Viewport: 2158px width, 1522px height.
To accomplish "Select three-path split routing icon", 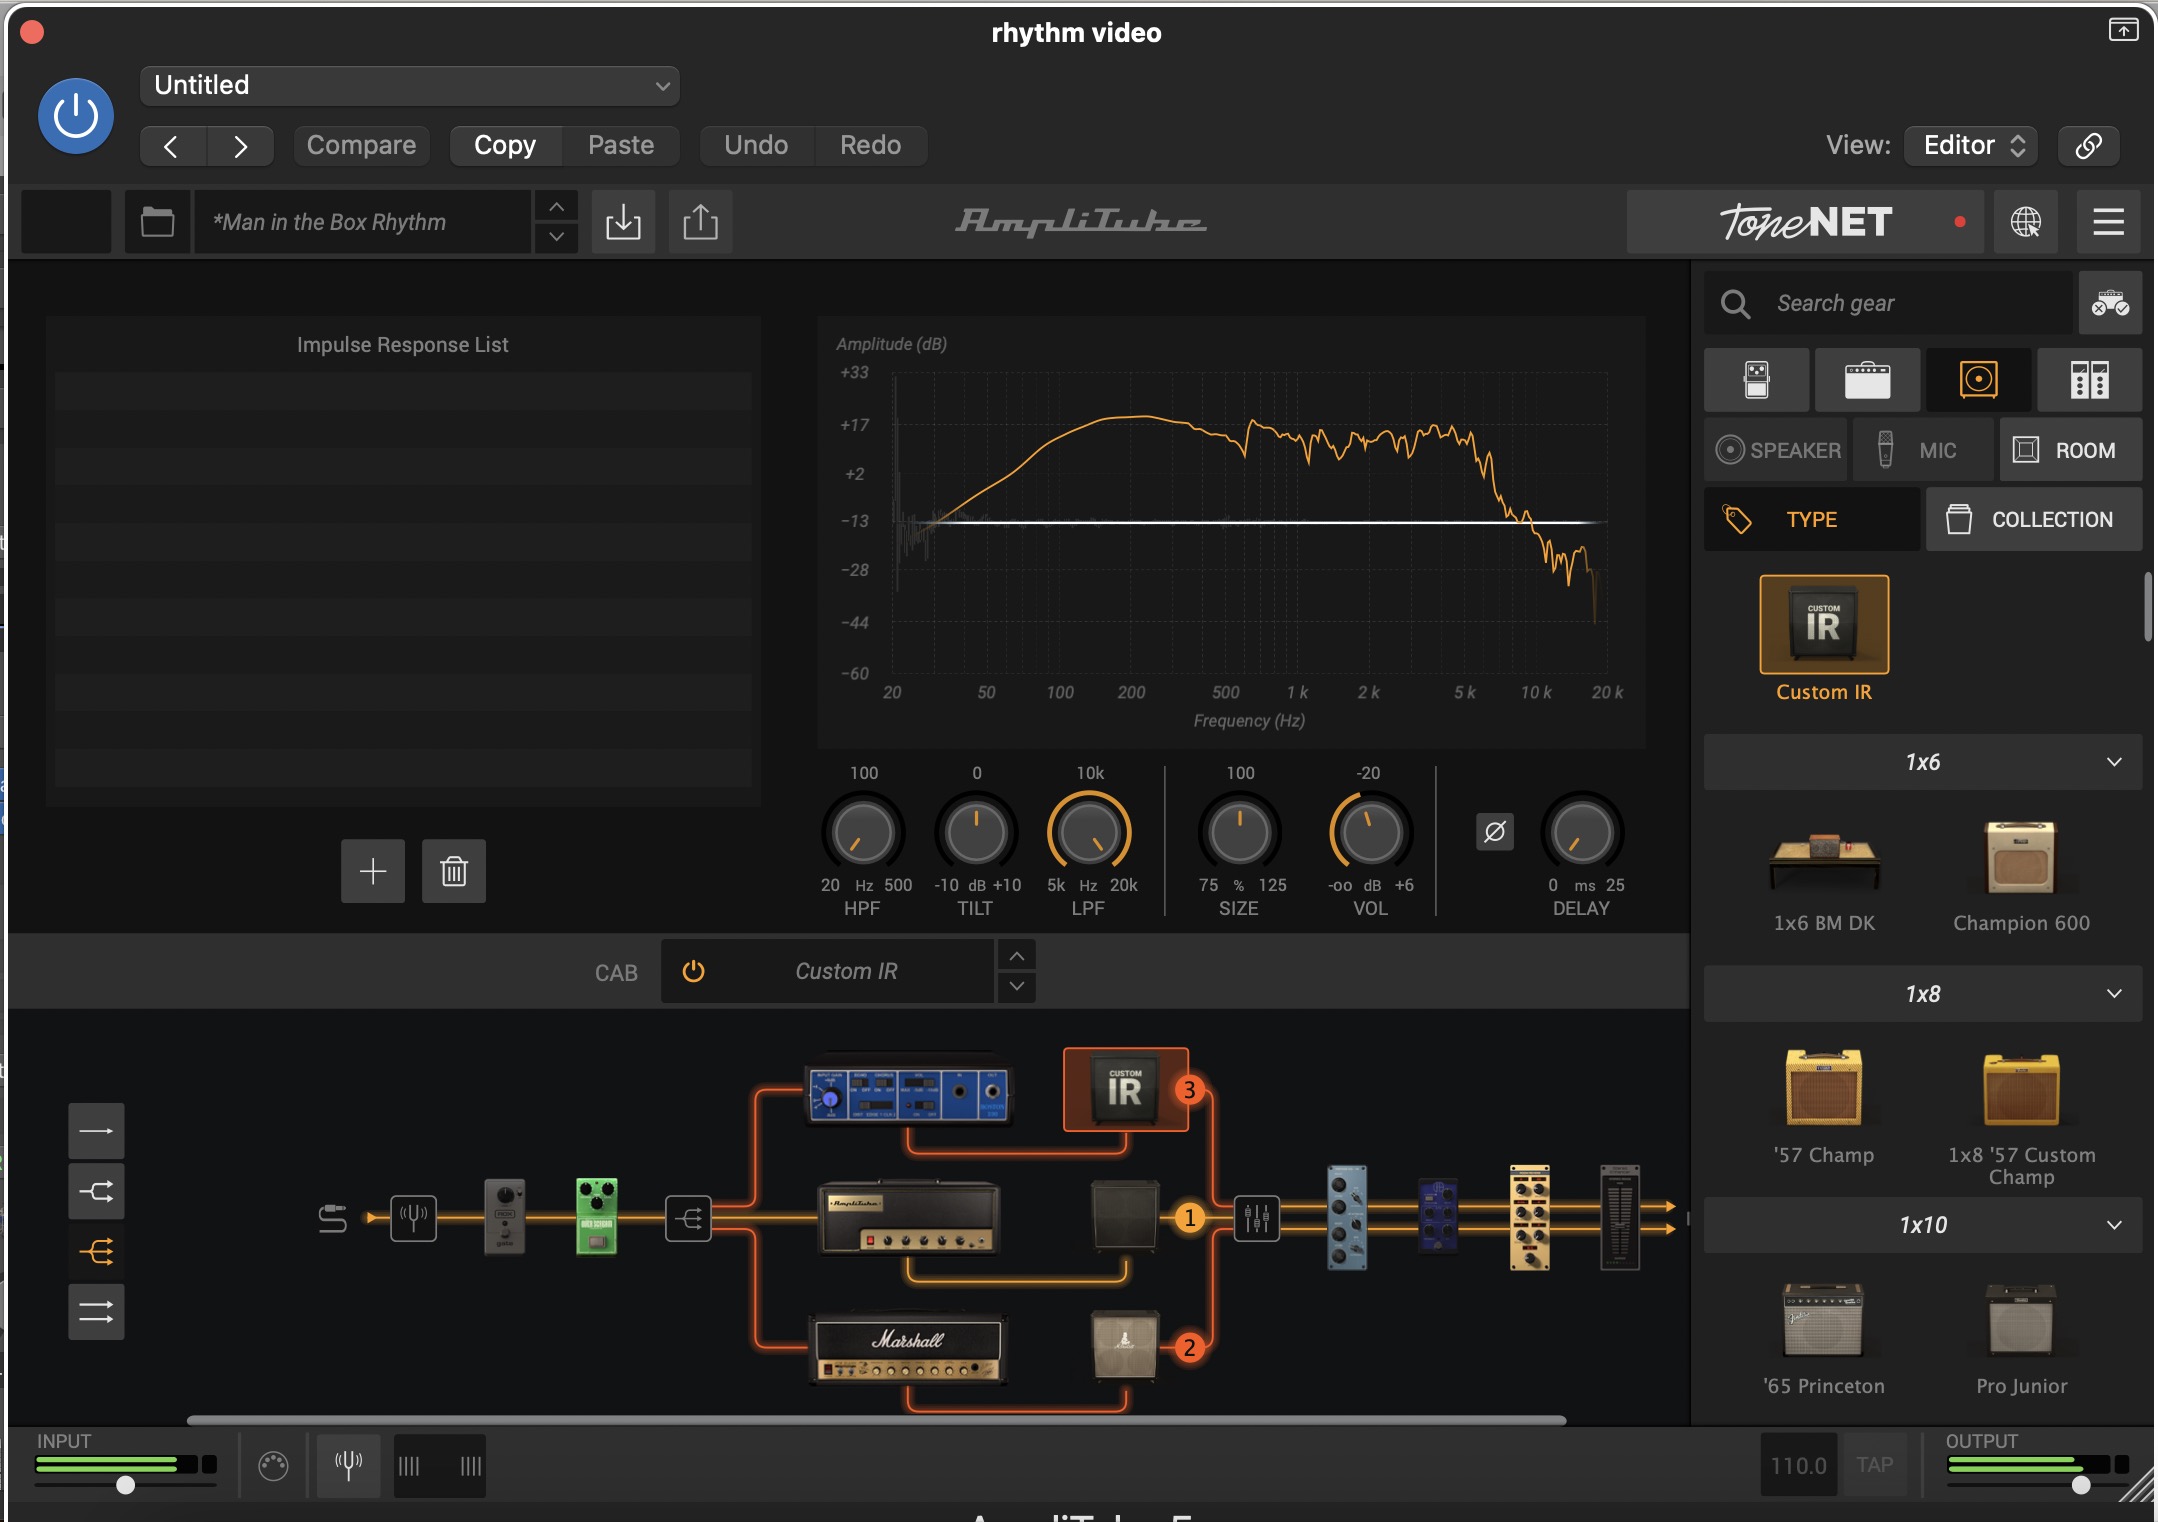I will [96, 1251].
